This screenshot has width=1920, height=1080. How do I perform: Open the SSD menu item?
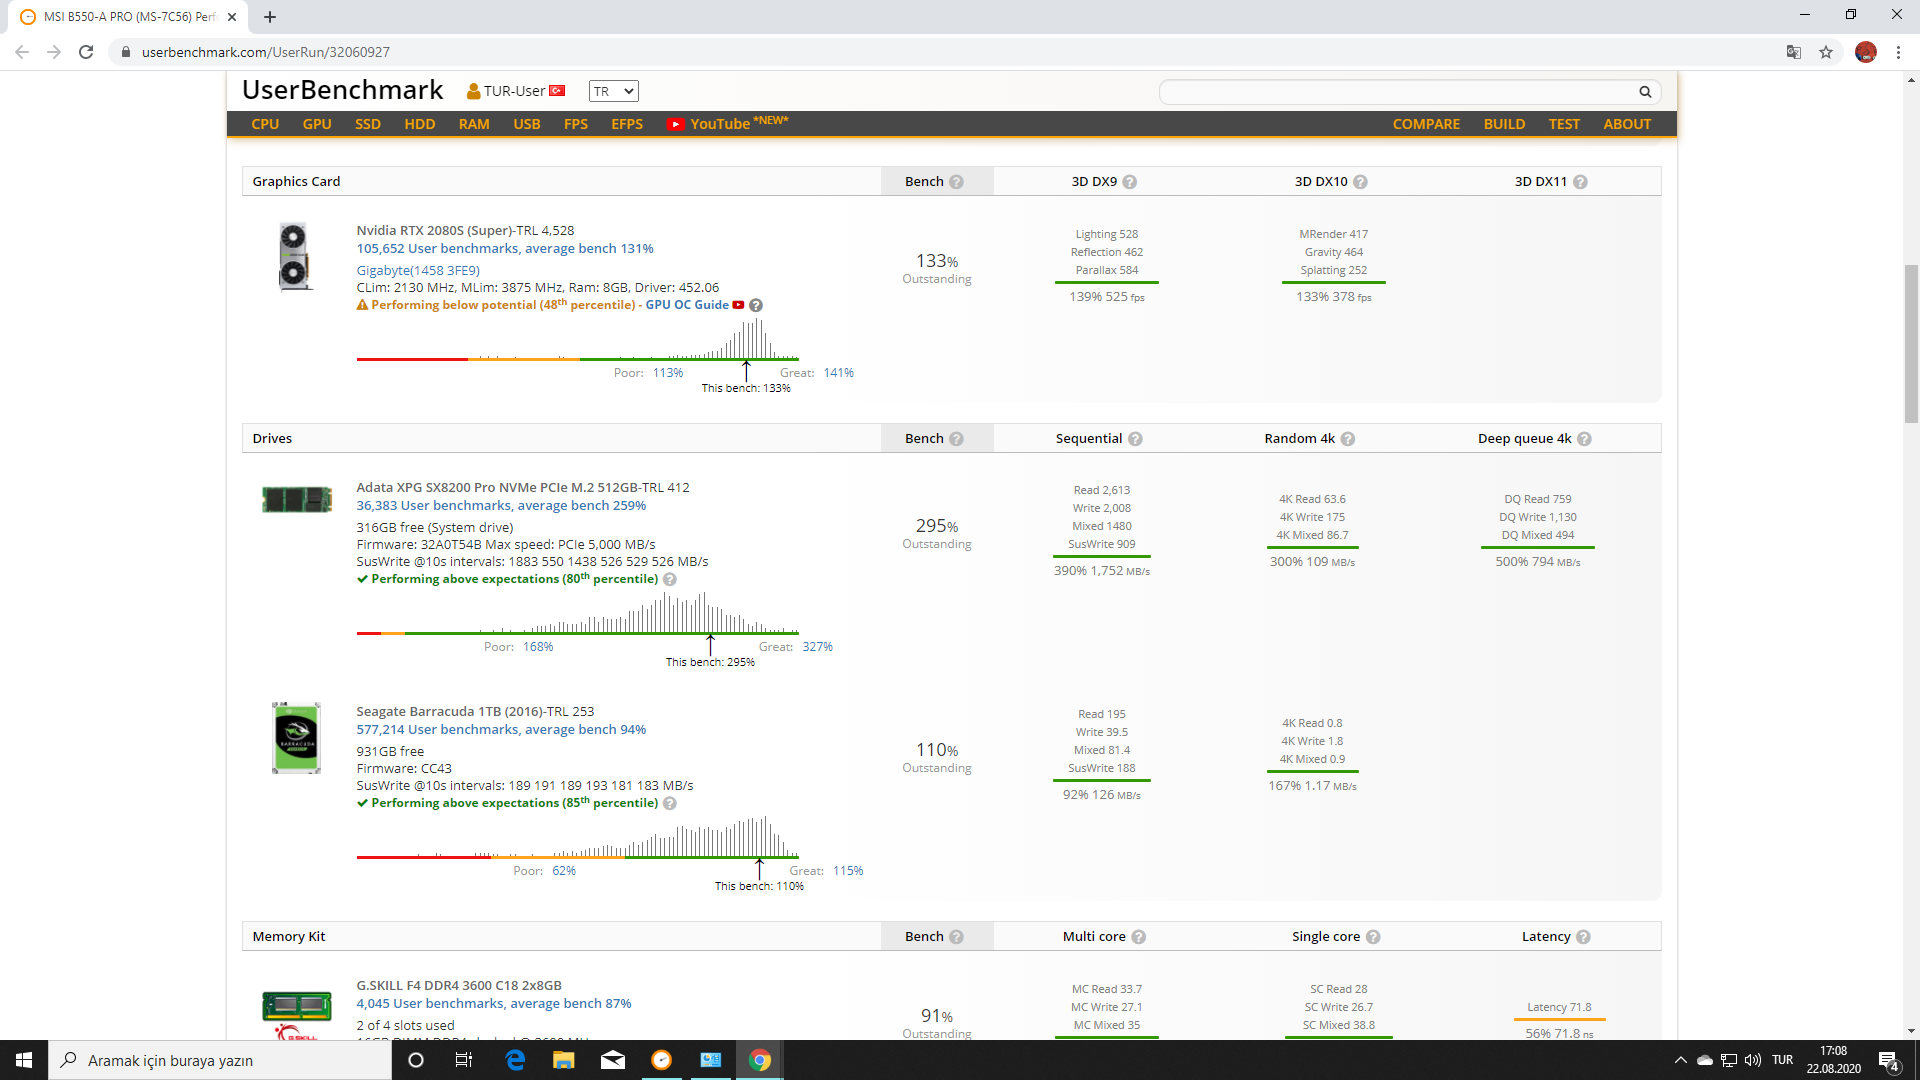pos(367,124)
